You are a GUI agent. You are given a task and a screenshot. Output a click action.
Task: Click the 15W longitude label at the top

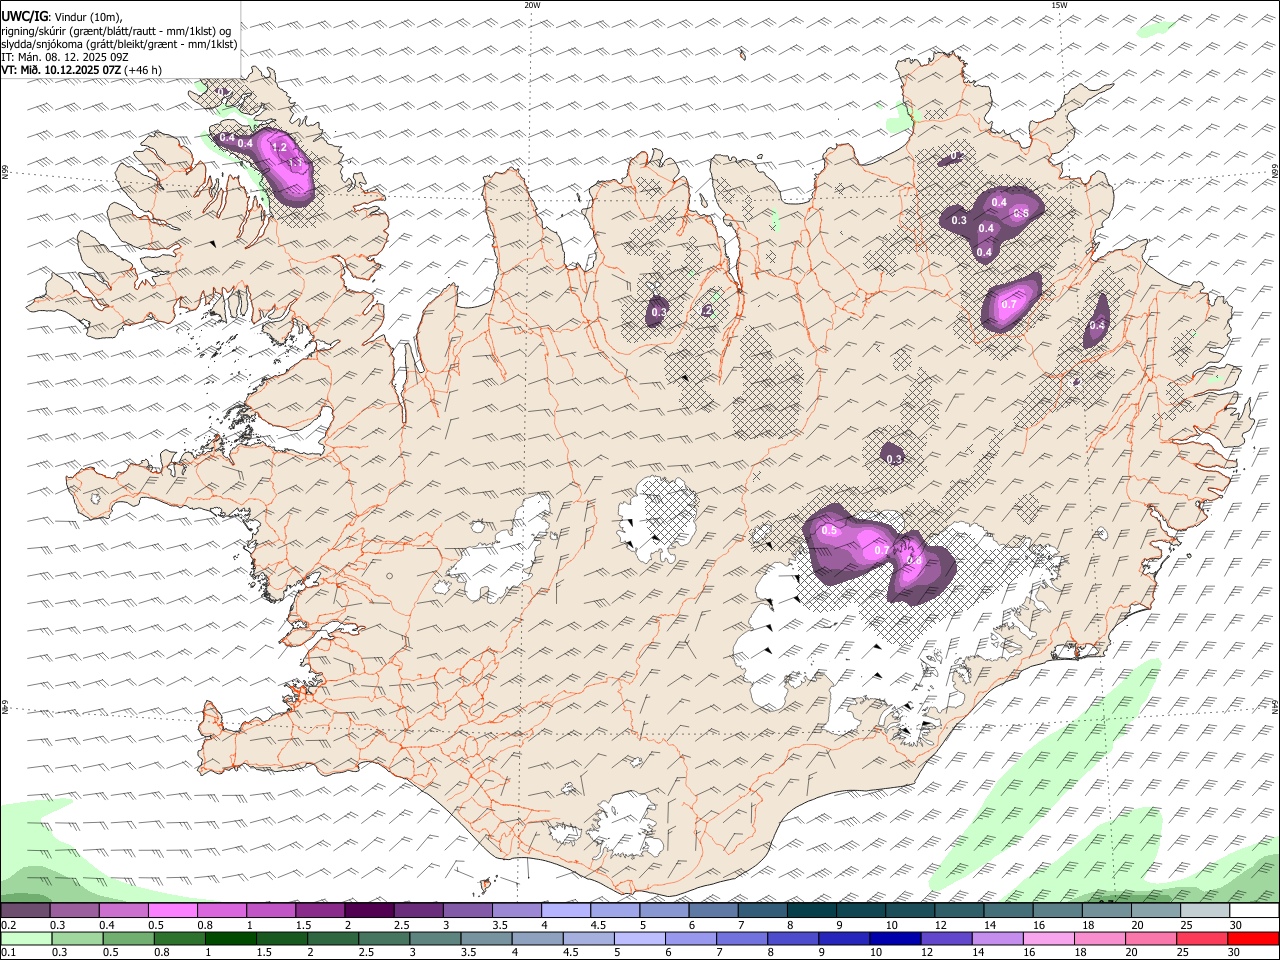(1059, 5)
